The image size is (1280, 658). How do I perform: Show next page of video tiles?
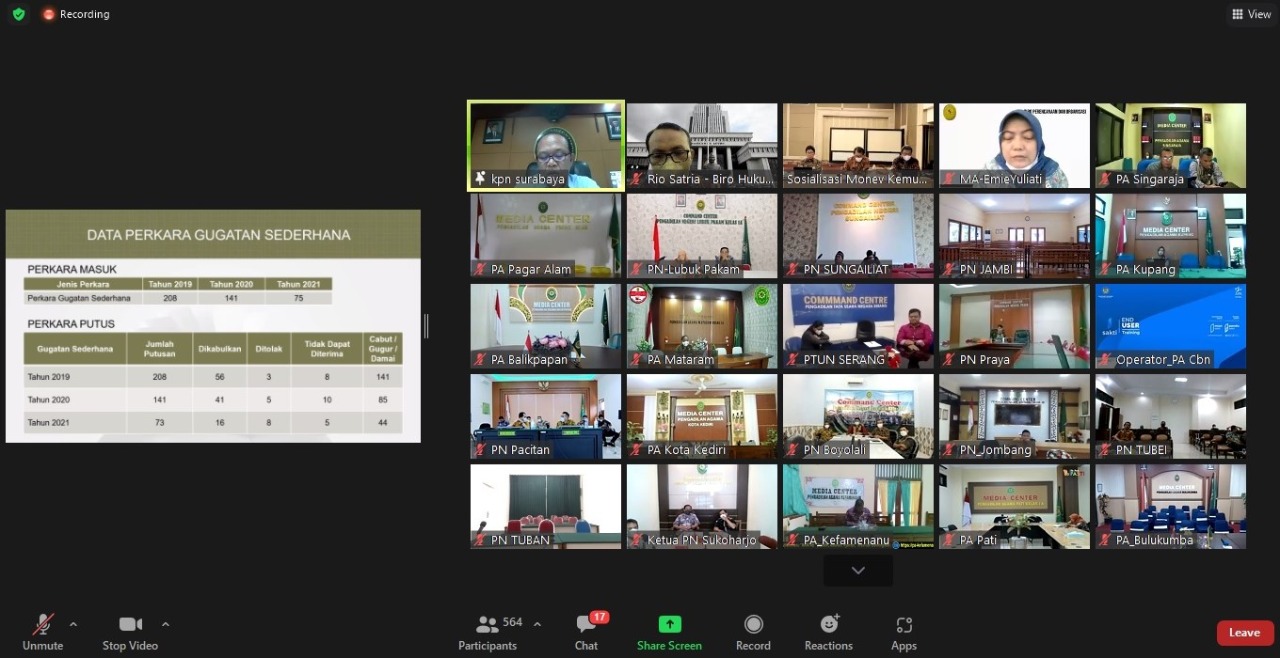858,570
